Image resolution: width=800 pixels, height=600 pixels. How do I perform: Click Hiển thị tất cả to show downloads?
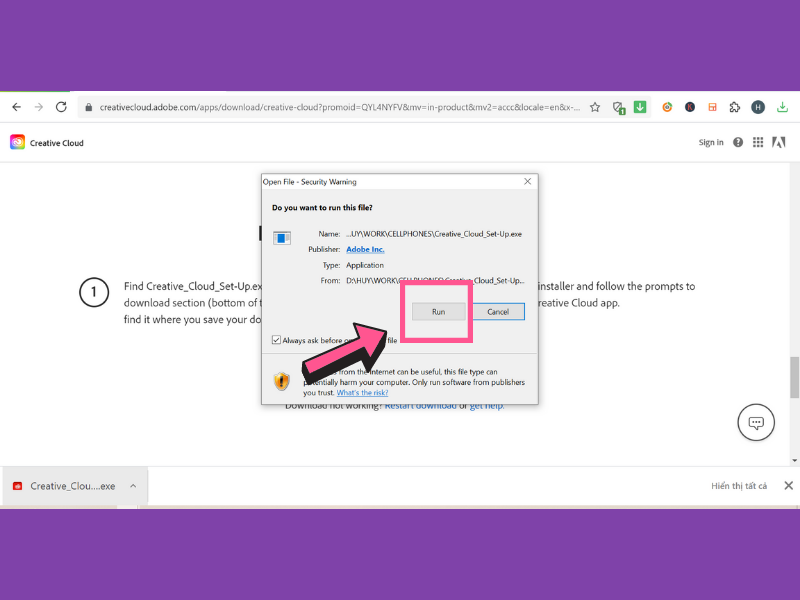tap(739, 486)
